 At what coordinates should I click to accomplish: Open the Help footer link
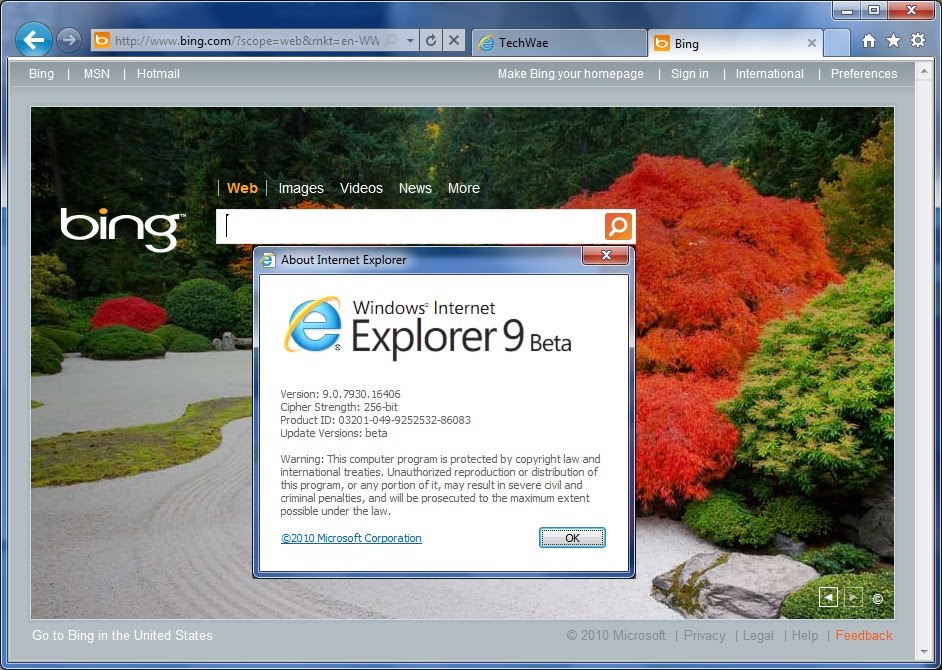pyautogui.click(x=805, y=635)
